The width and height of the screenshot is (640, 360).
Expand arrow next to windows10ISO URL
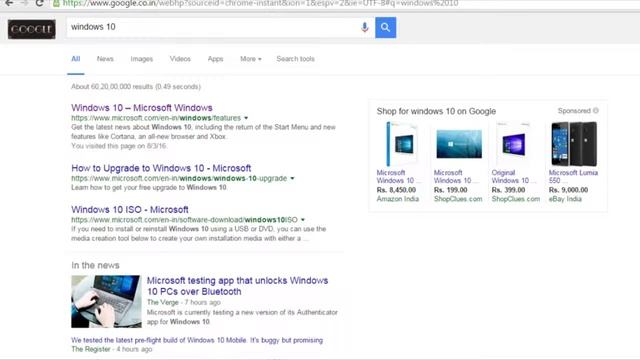pos(303,220)
